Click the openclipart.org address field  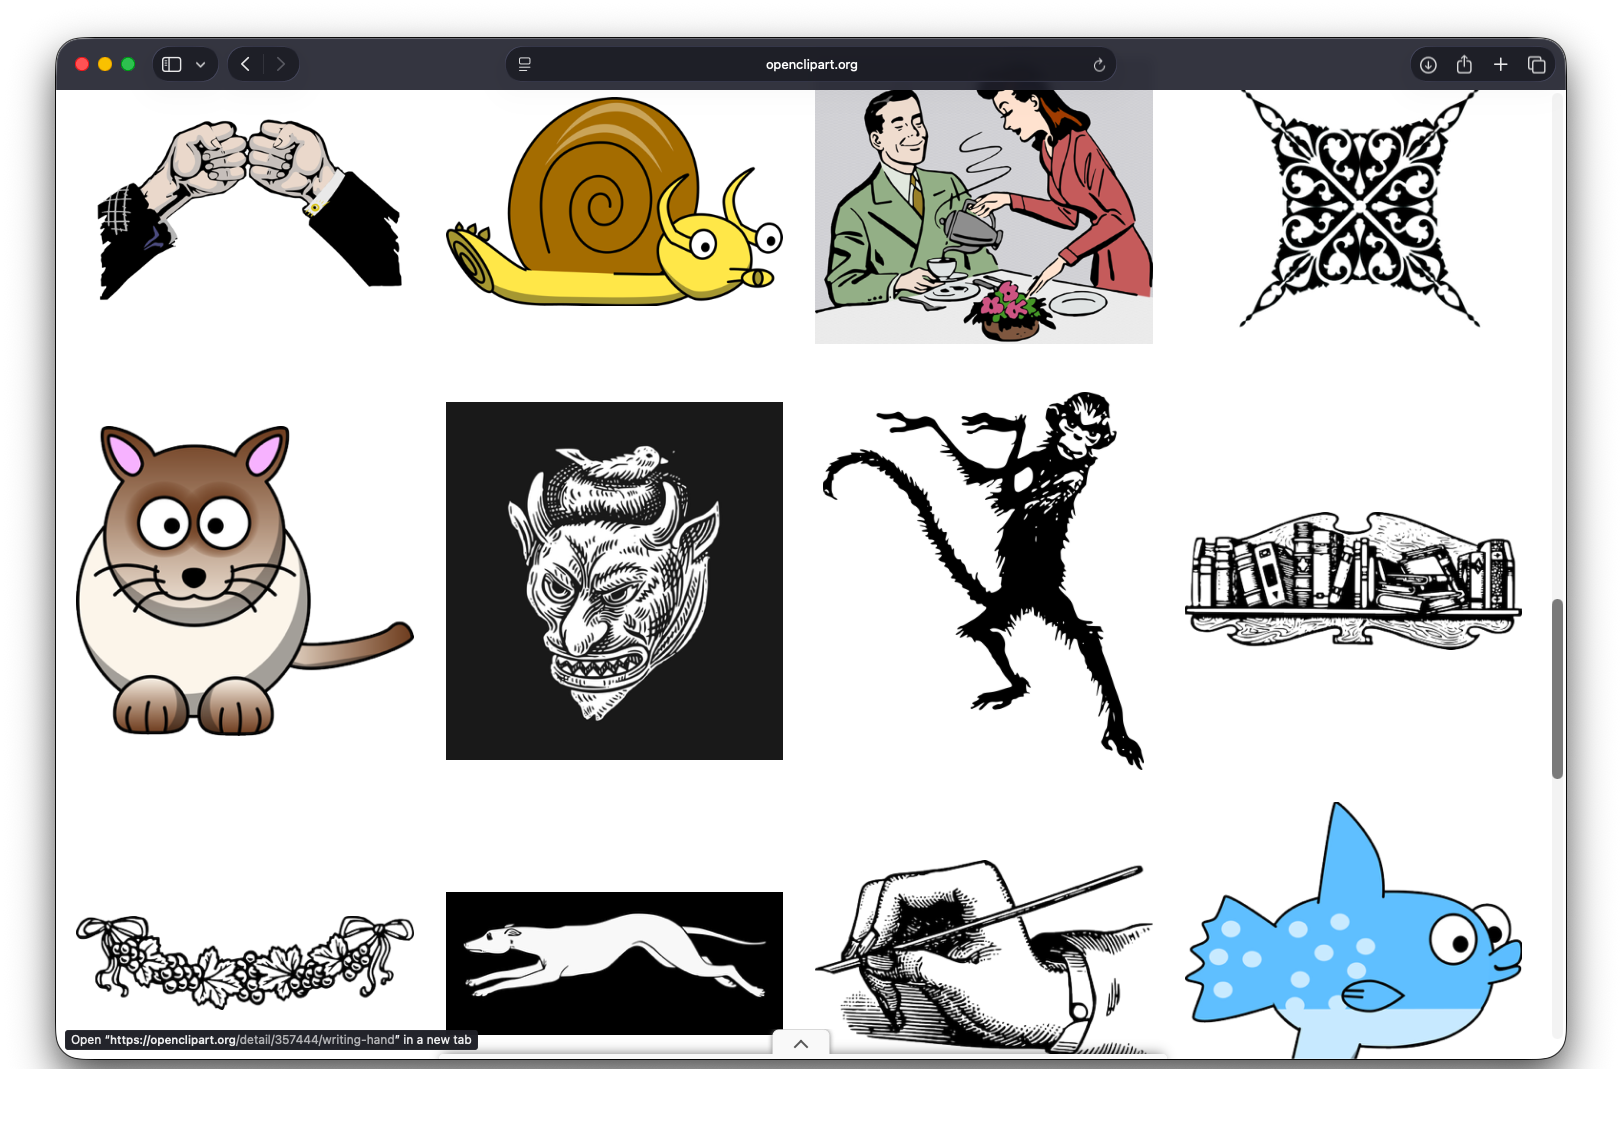coord(811,64)
